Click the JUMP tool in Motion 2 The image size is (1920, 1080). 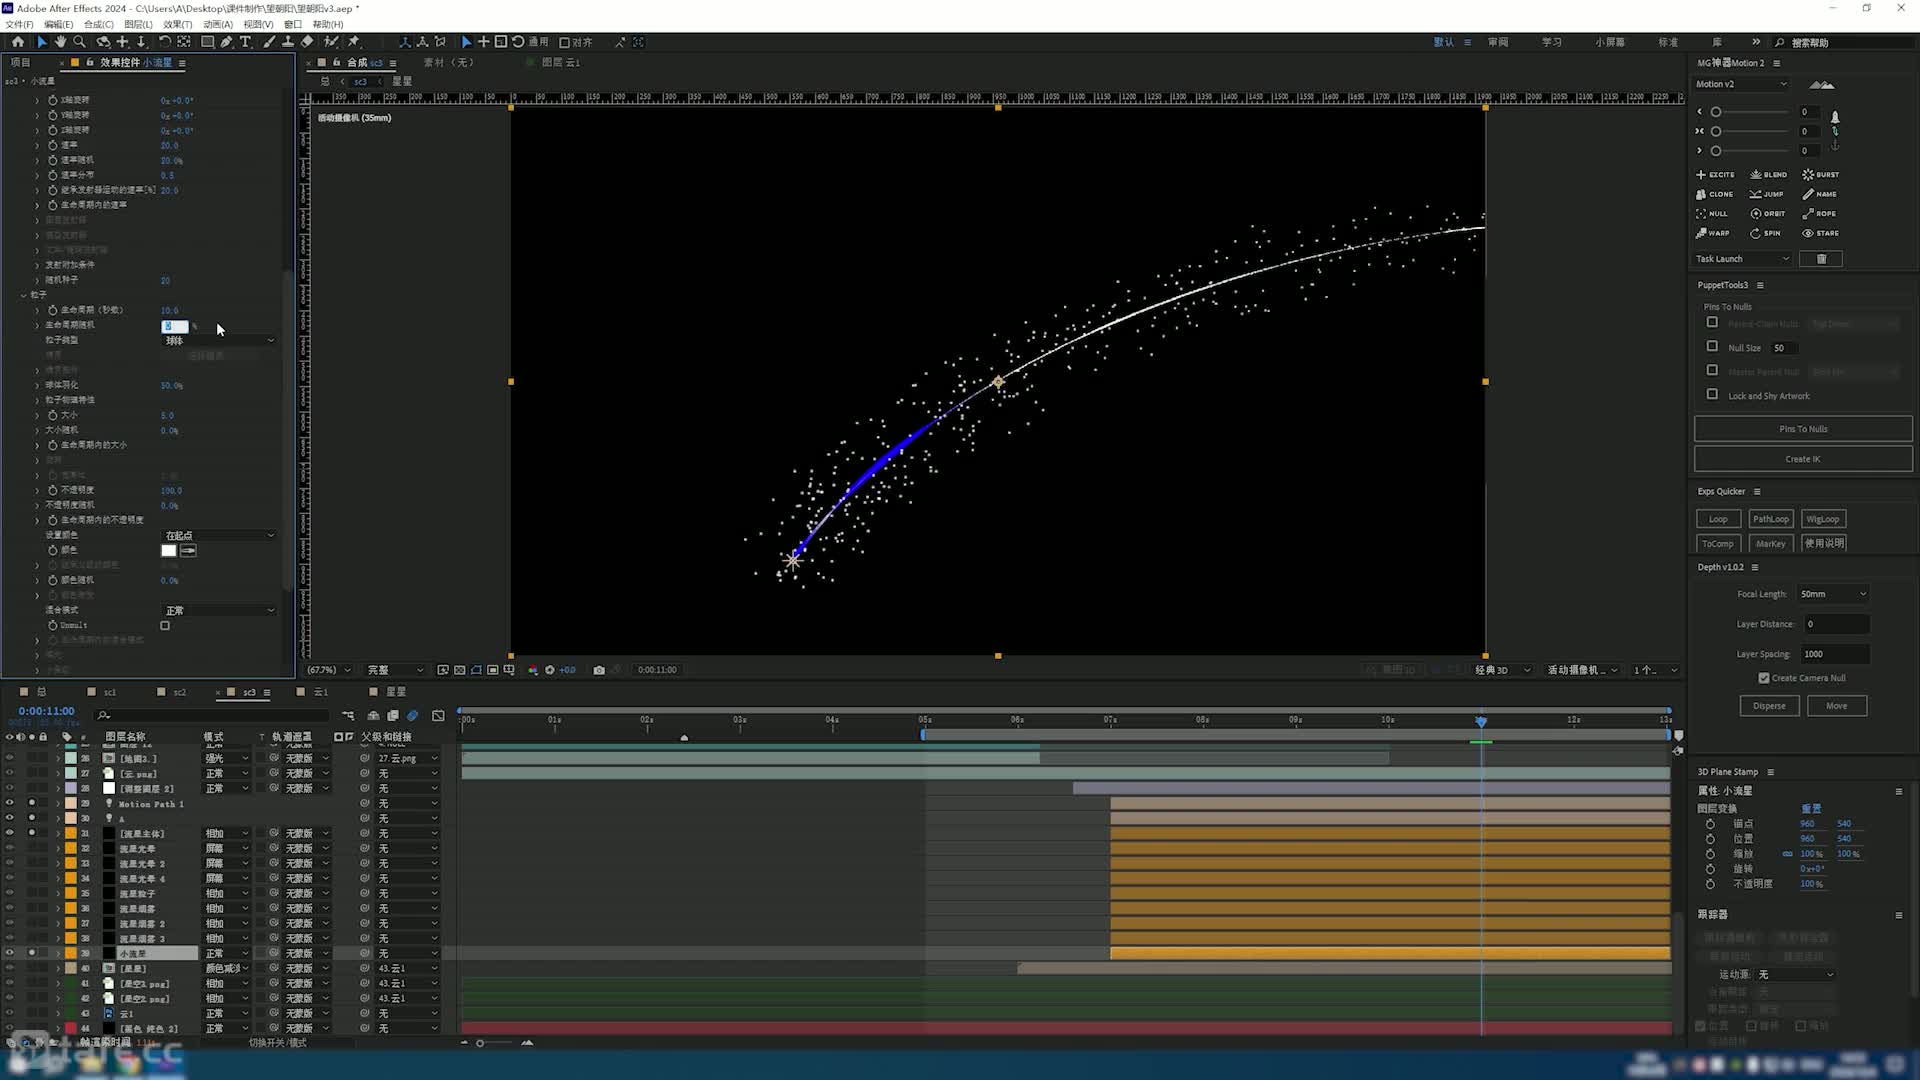(x=1766, y=194)
